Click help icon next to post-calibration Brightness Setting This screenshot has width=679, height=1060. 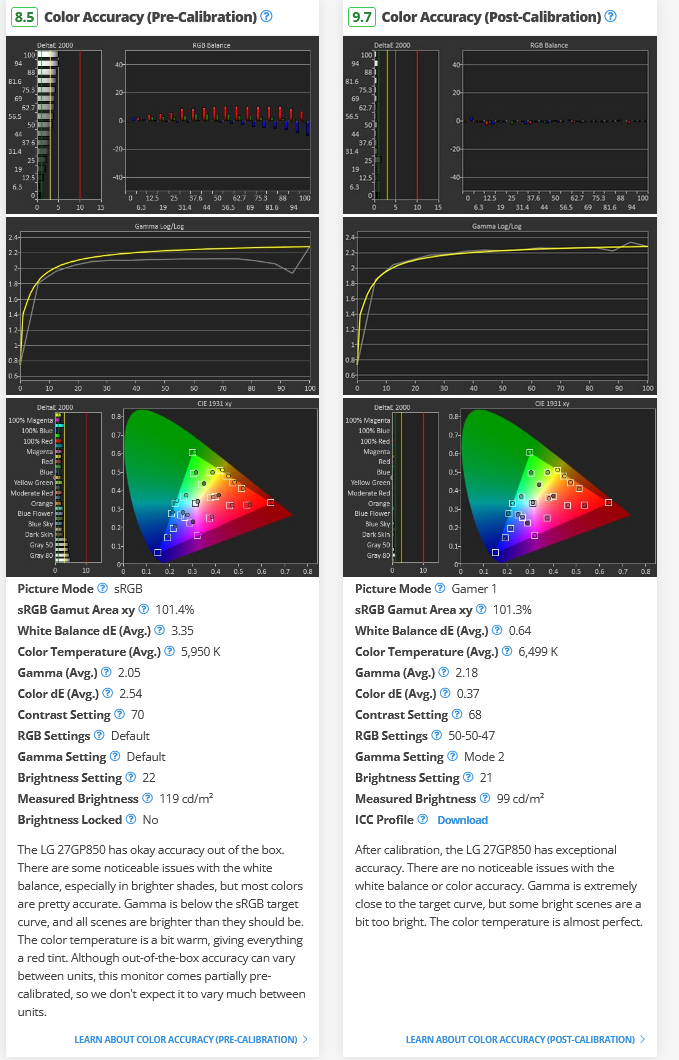(468, 777)
